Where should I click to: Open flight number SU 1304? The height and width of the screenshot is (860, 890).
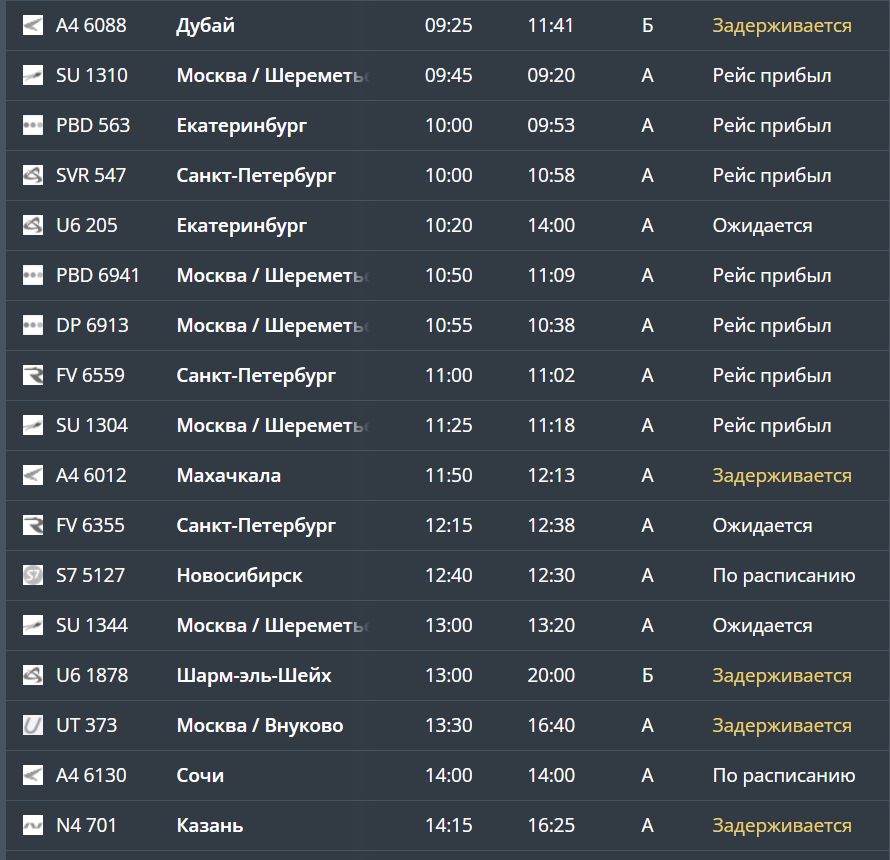point(92,425)
